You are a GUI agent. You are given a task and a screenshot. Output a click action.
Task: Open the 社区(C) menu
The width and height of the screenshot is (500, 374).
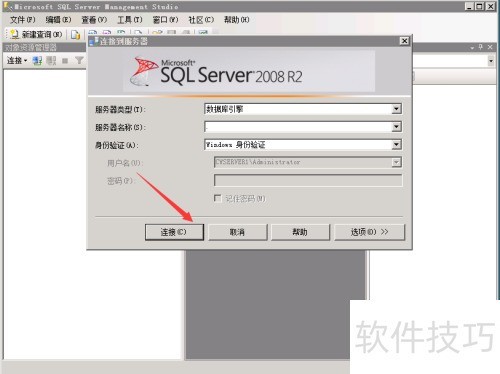tap(201, 20)
